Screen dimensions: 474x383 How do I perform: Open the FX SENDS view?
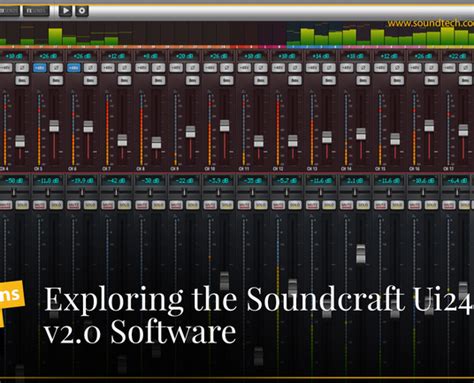click(x=36, y=11)
